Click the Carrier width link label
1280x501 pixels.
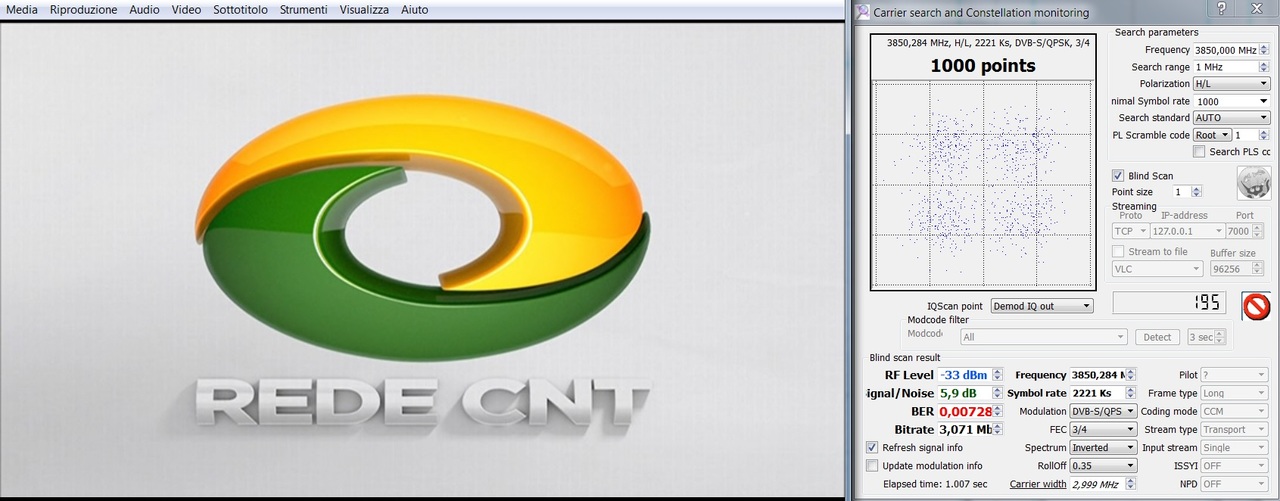[1038, 484]
